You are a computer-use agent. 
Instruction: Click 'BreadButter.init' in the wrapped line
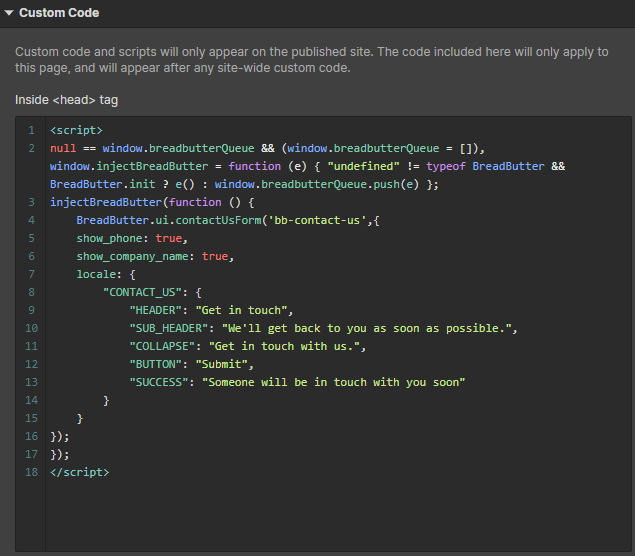point(102,184)
